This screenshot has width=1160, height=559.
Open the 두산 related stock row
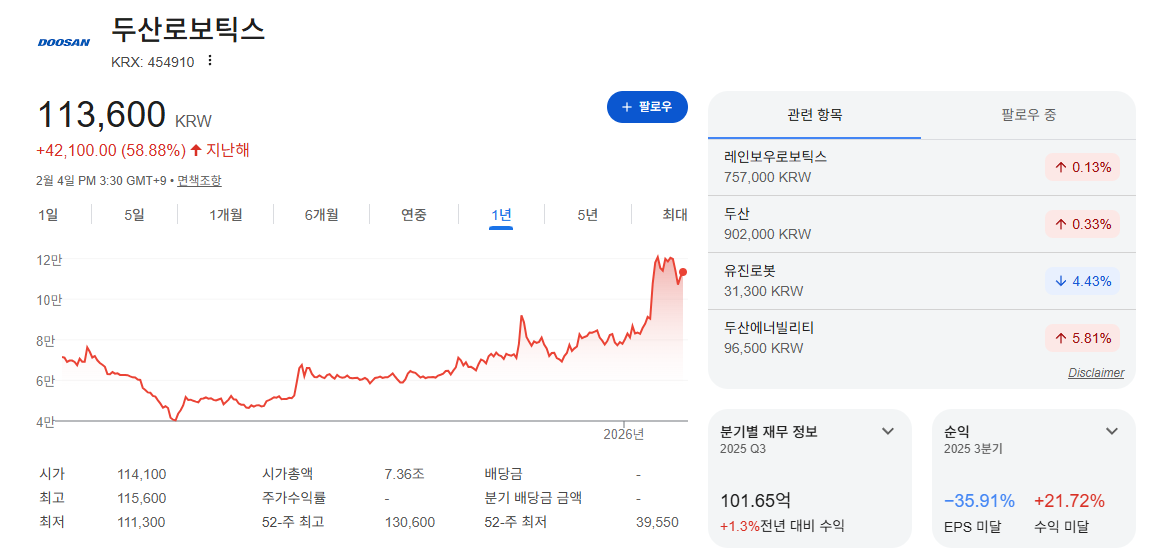921,224
